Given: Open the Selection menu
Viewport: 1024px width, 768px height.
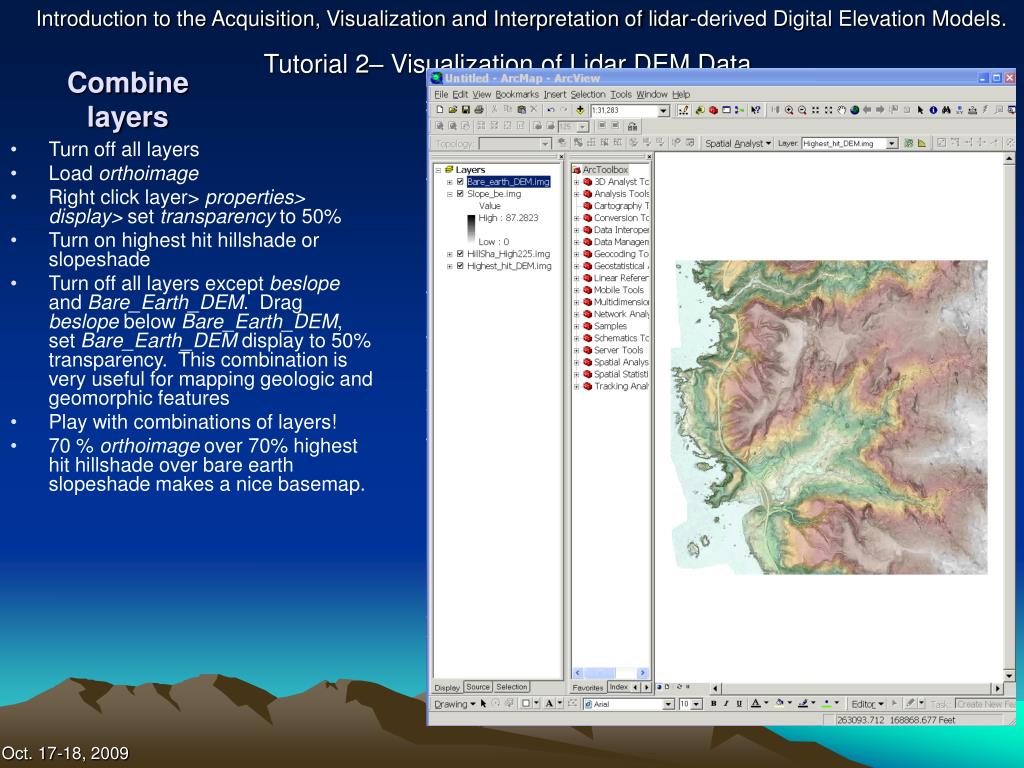Looking at the screenshot, I should coord(588,94).
